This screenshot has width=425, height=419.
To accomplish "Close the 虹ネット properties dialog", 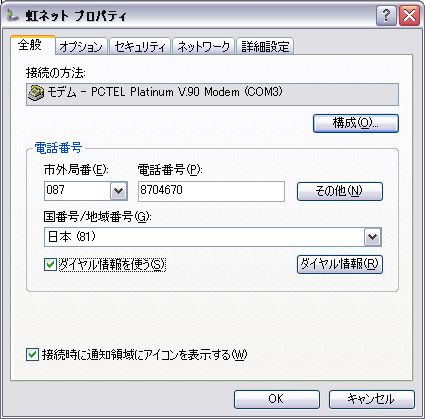I will click(409, 15).
